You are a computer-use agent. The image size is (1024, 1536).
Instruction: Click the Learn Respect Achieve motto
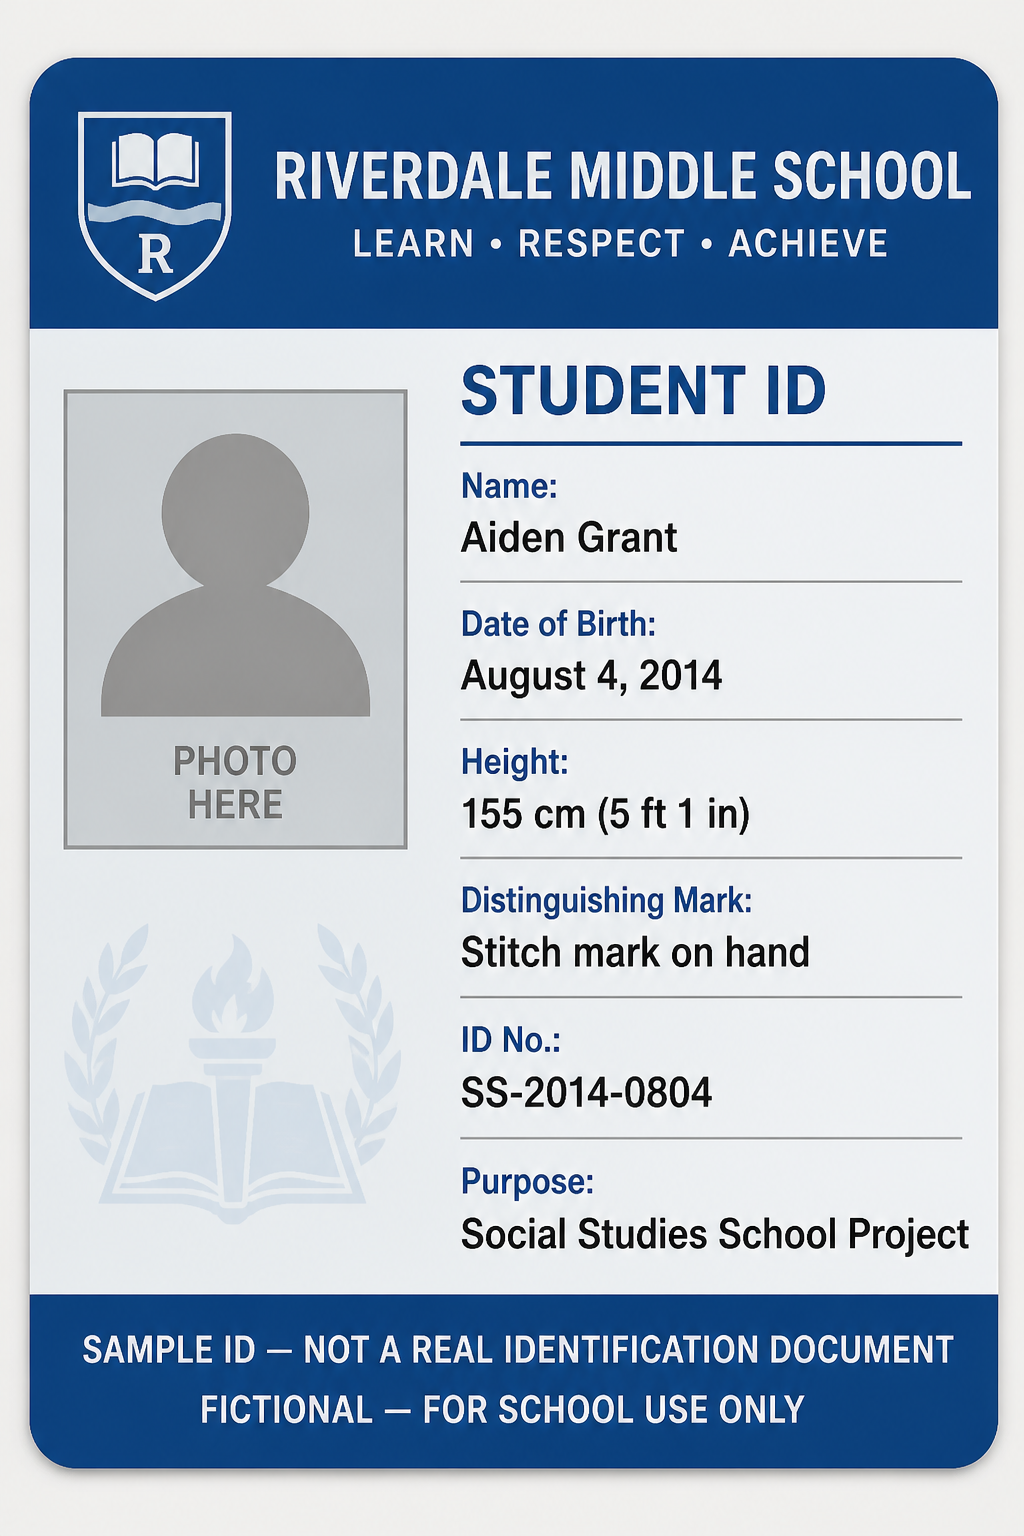tap(621, 244)
